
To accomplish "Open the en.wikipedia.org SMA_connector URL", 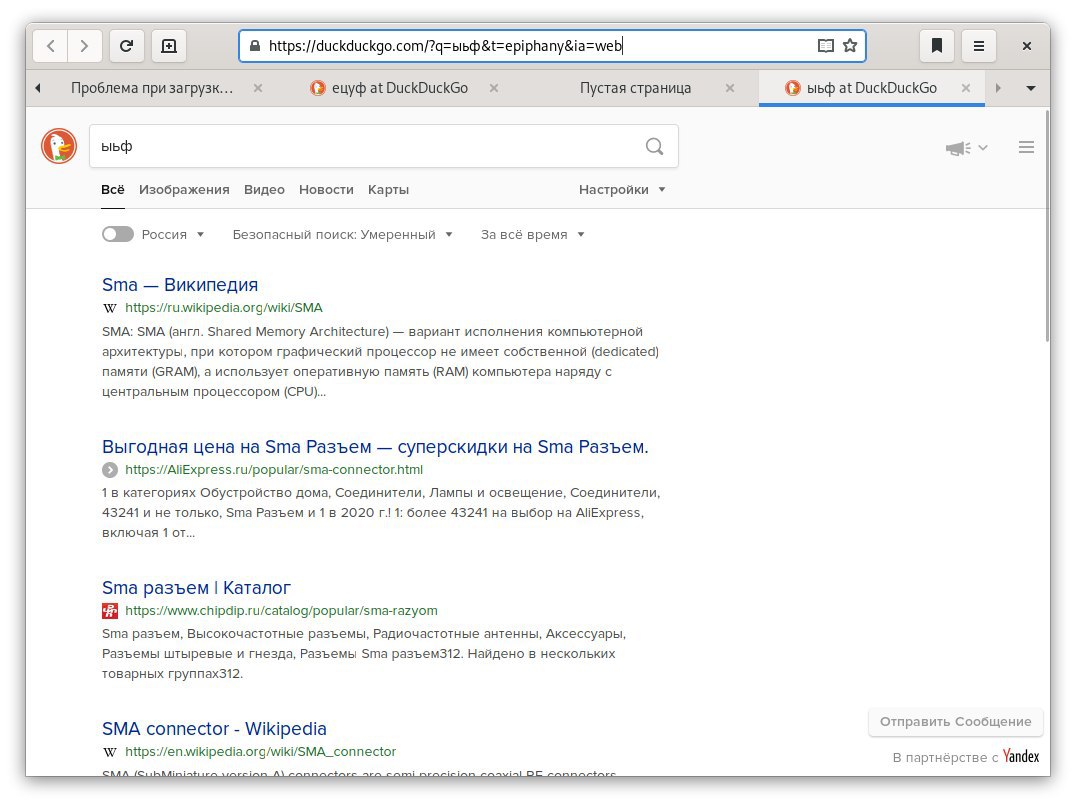I will (261, 752).
